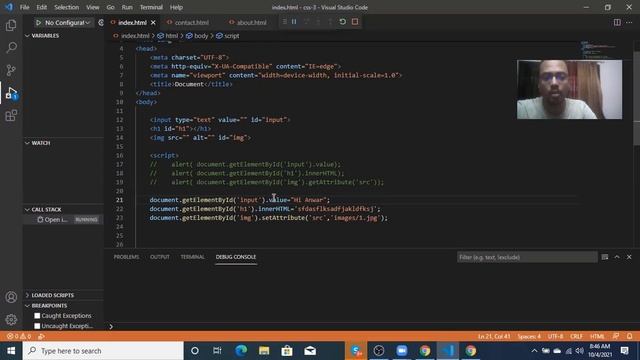The image size is (640, 360).
Task: Toggle Caught Exceptions breakpoint checkbox
Action: click(37, 316)
